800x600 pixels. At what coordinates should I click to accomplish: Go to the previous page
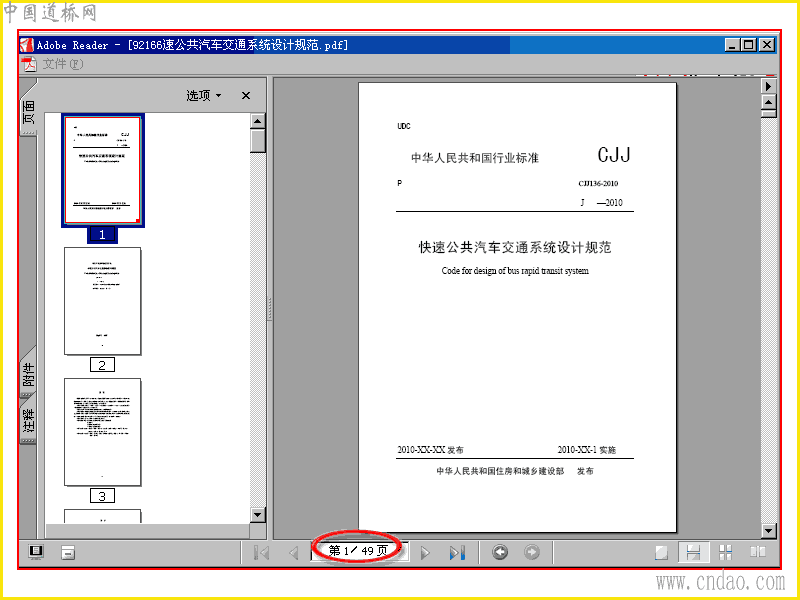[293, 553]
